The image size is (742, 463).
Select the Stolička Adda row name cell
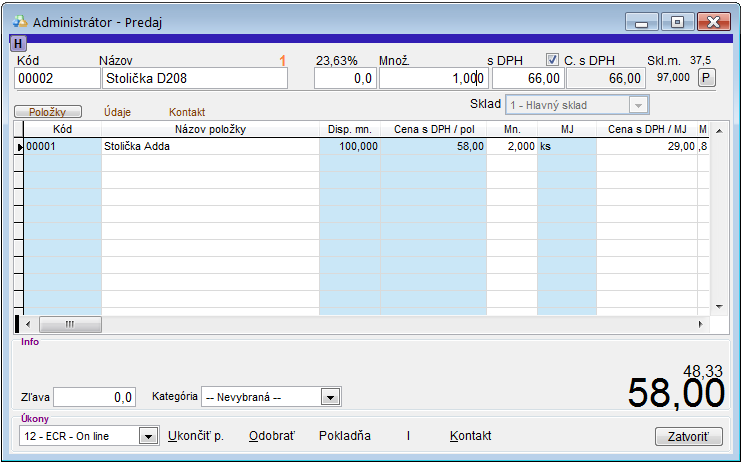coord(210,146)
